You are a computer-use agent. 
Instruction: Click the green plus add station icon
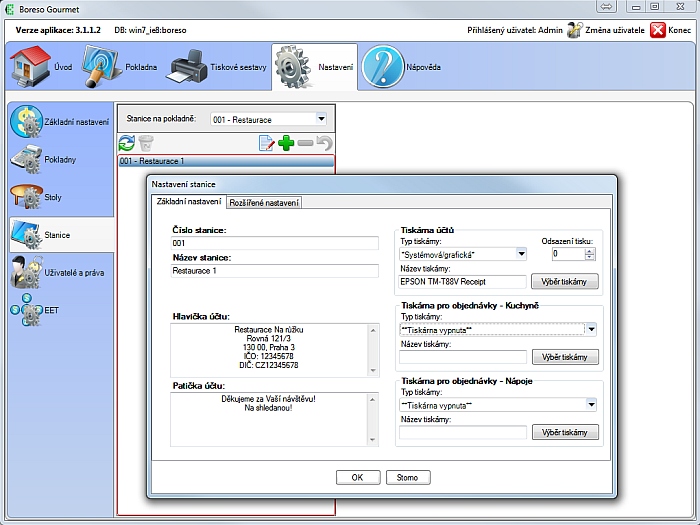286,144
